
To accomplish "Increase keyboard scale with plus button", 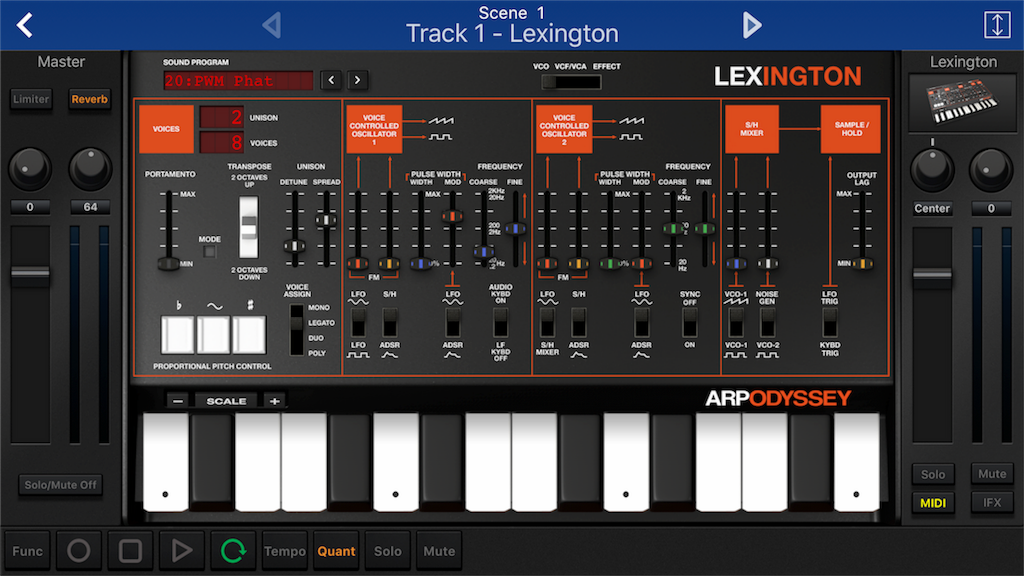I will 274,401.
